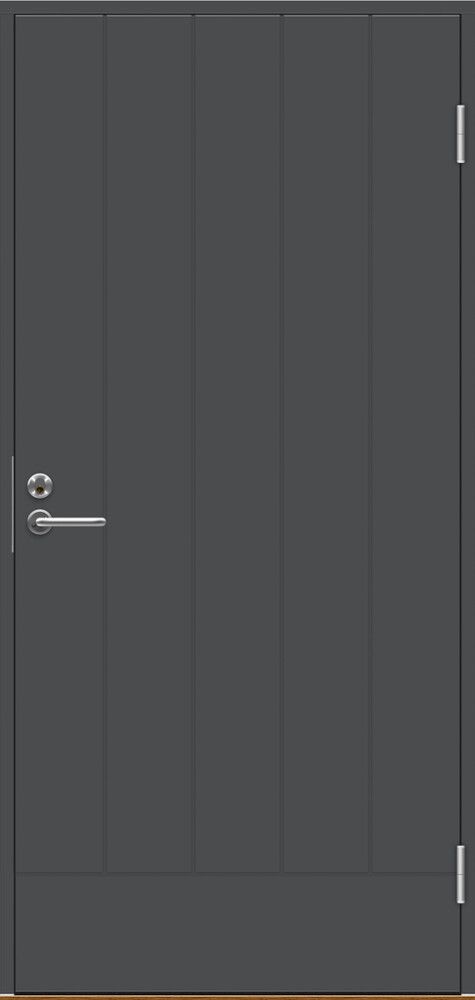Click the left door frame jamb
The height and width of the screenshot is (1000, 475).
[x=6, y=500]
